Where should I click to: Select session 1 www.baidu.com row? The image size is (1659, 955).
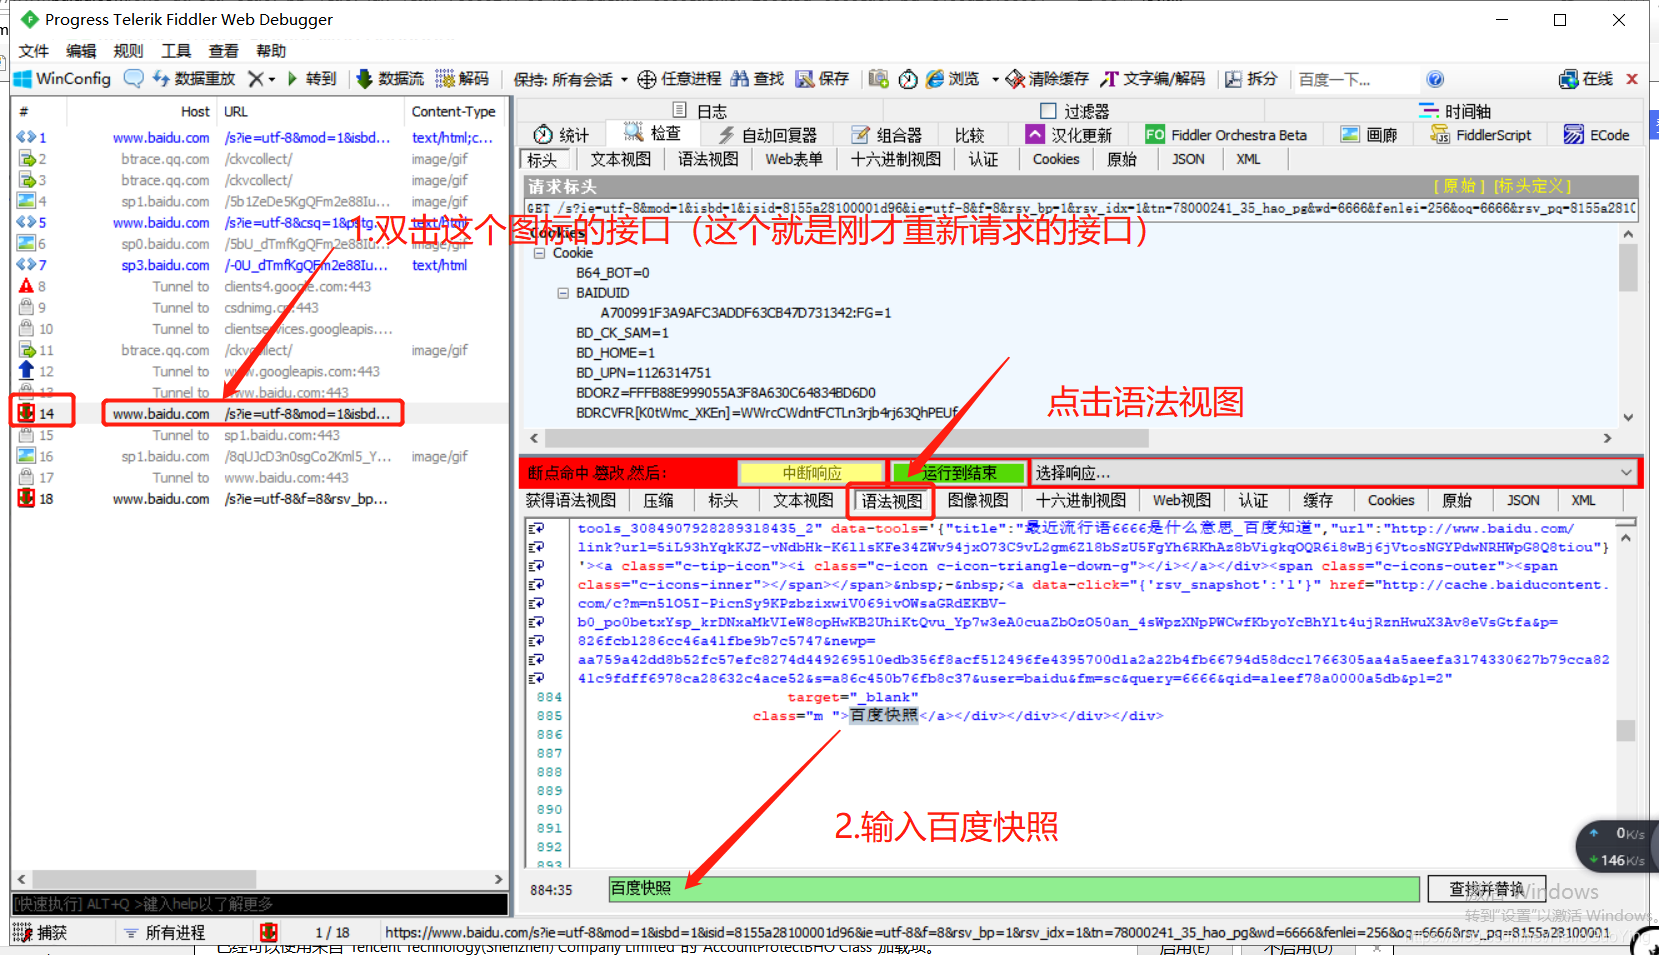click(260, 137)
